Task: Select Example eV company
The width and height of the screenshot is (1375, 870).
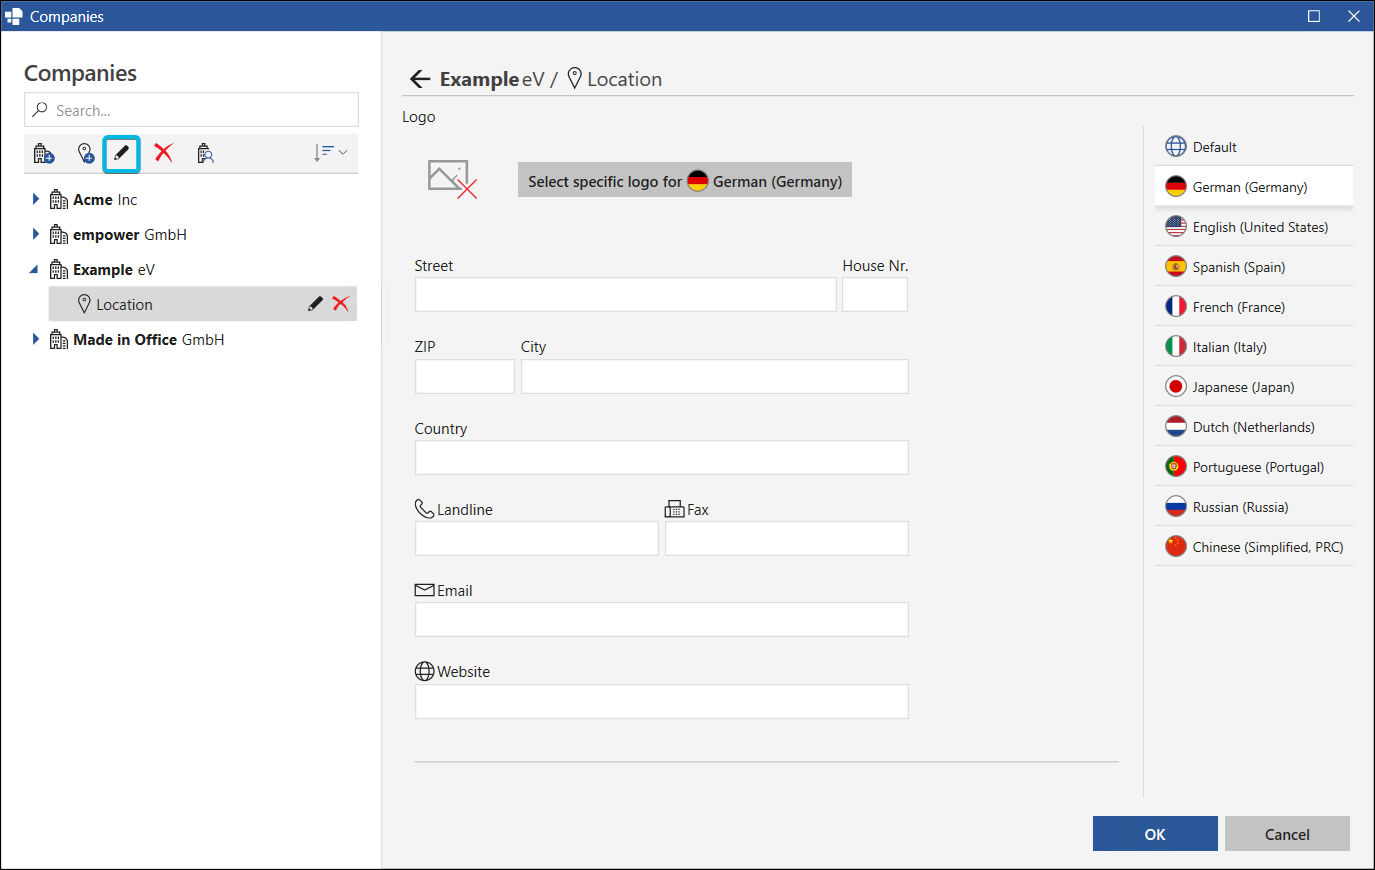Action: 114,270
